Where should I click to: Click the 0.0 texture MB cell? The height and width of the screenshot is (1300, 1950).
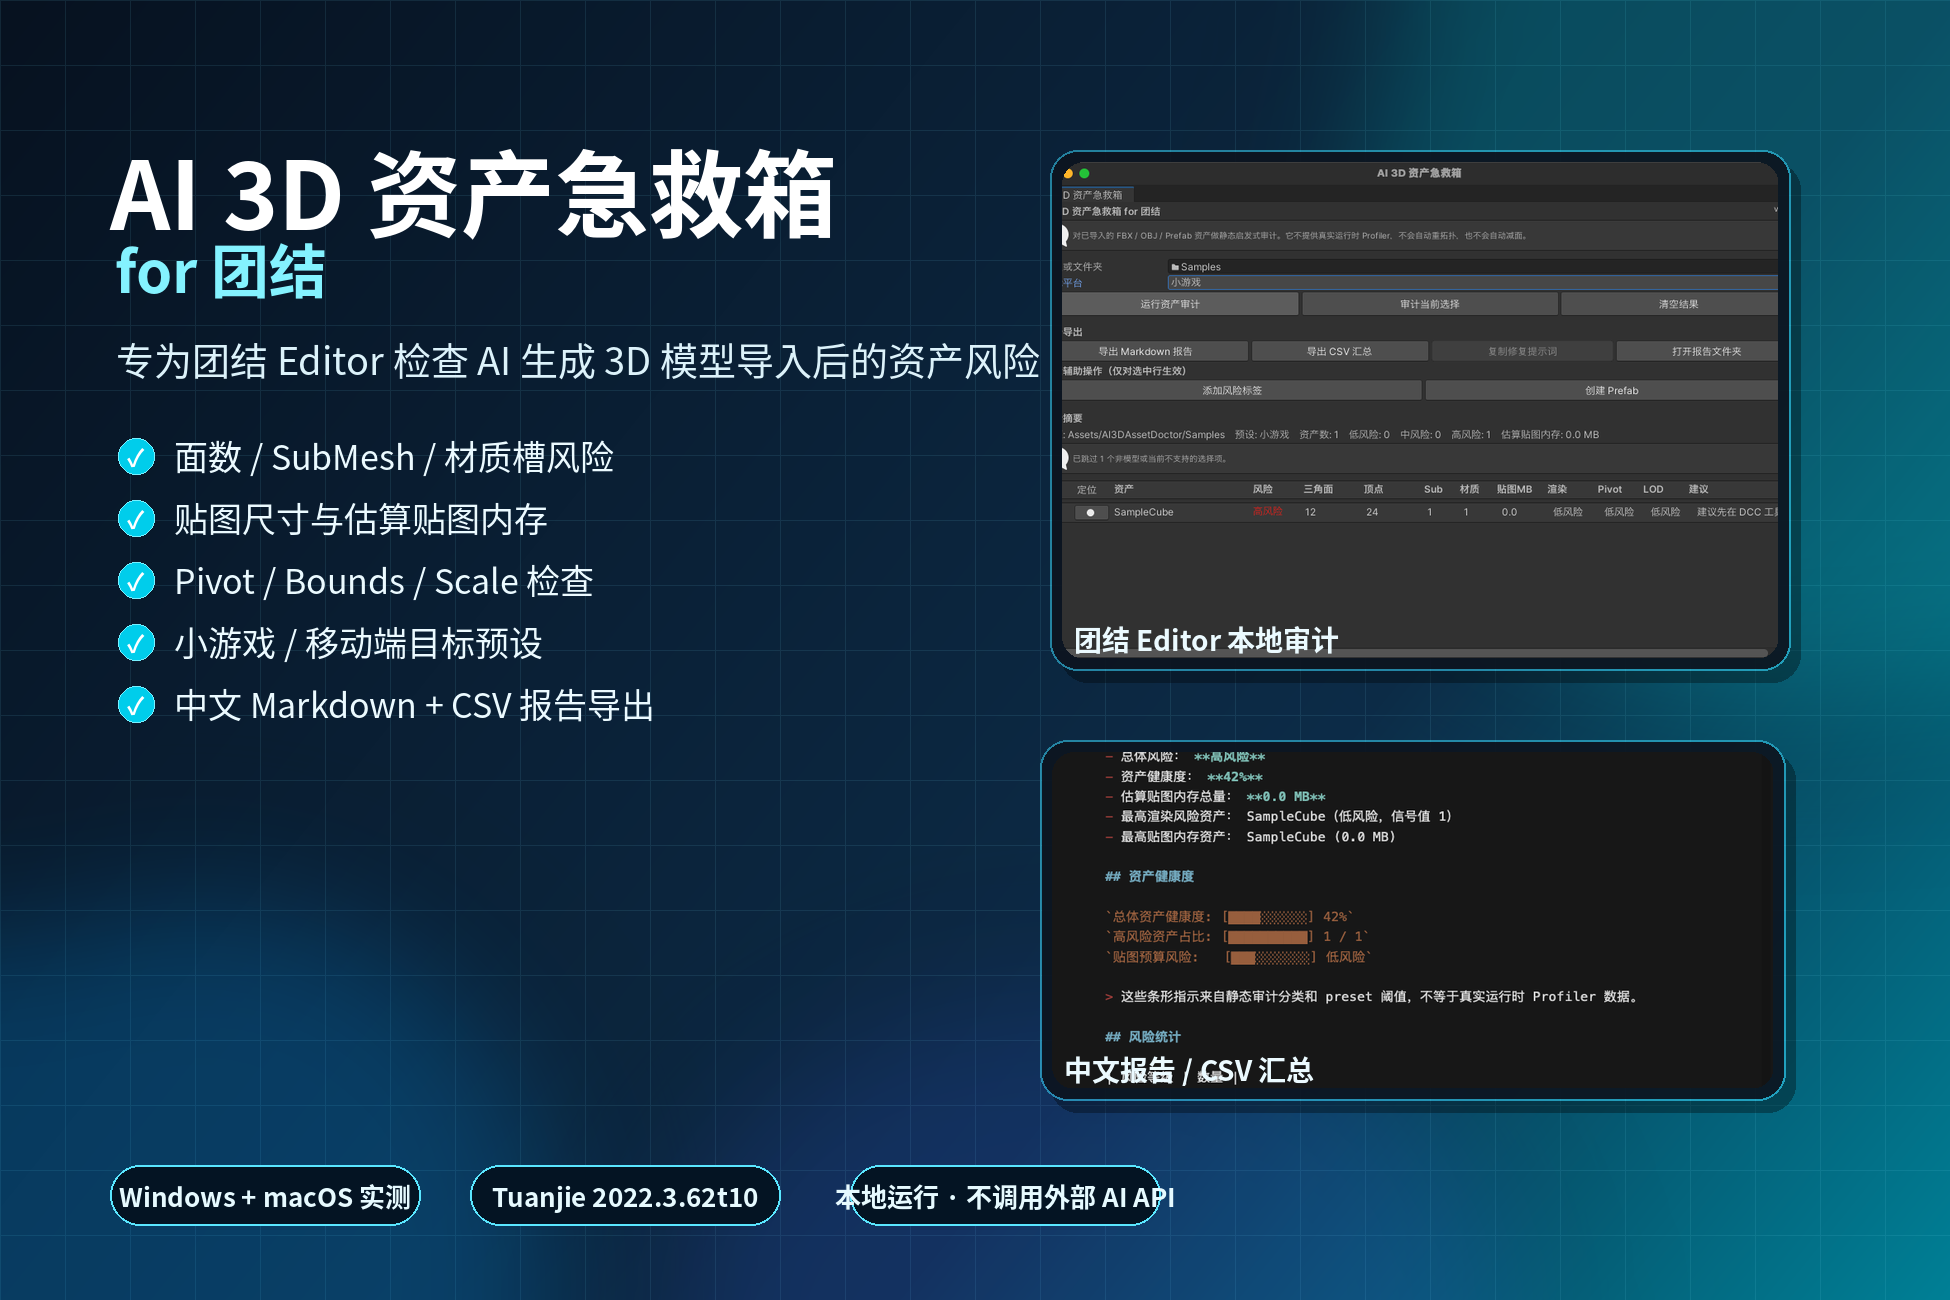pos(1509,512)
